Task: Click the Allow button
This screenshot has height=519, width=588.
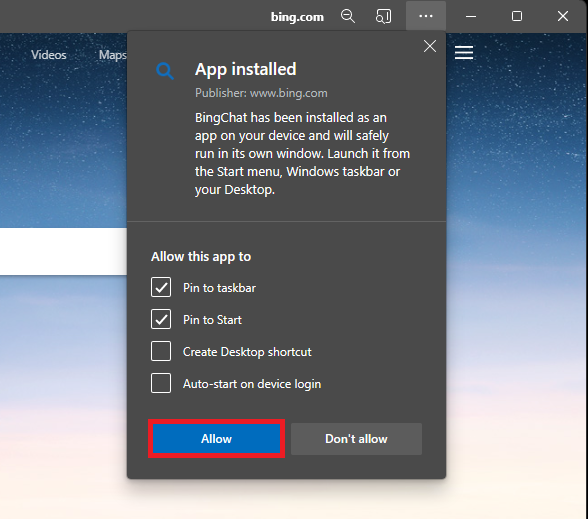Action: tap(216, 439)
